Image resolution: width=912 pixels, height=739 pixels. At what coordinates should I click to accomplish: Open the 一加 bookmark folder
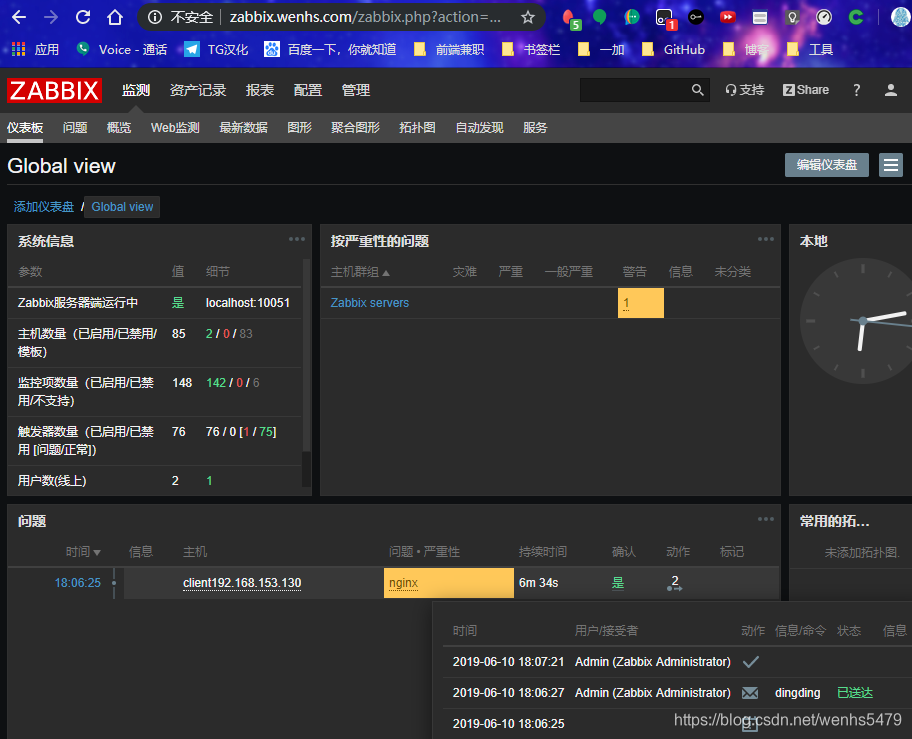(x=601, y=49)
